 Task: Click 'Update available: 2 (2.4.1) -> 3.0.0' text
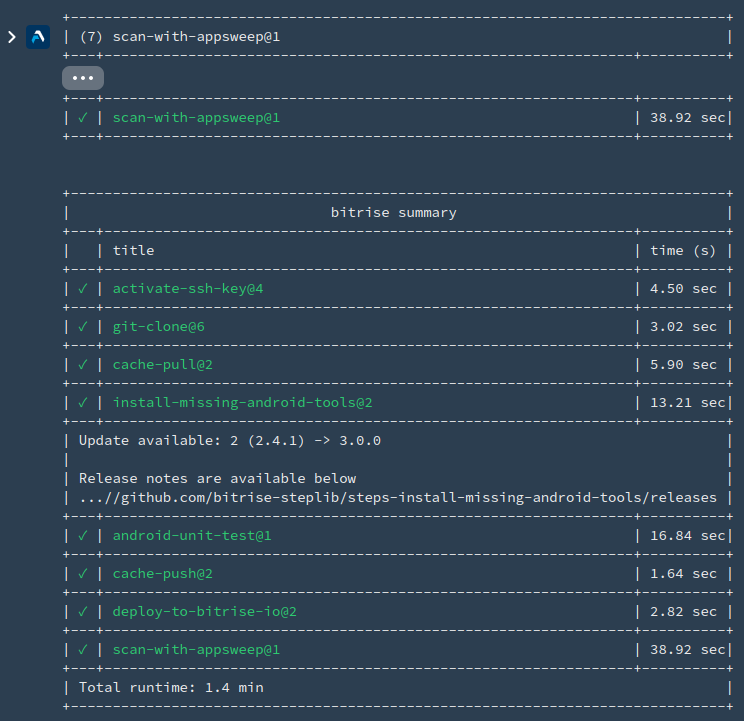click(230, 441)
